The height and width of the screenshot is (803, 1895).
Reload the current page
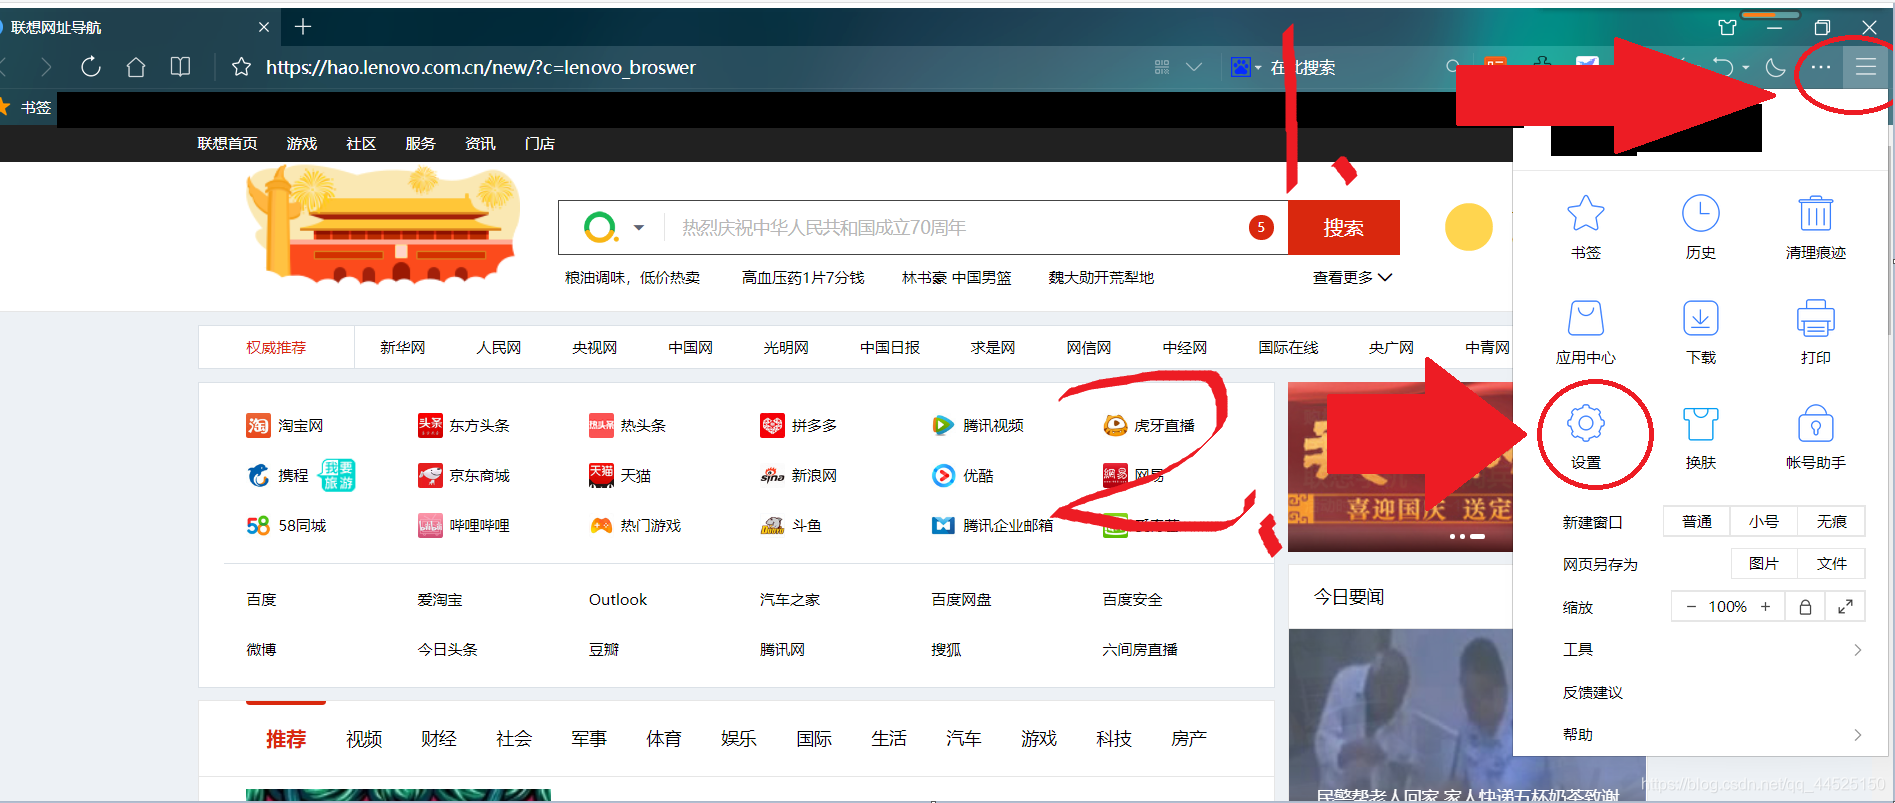click(x=91, y=67)
